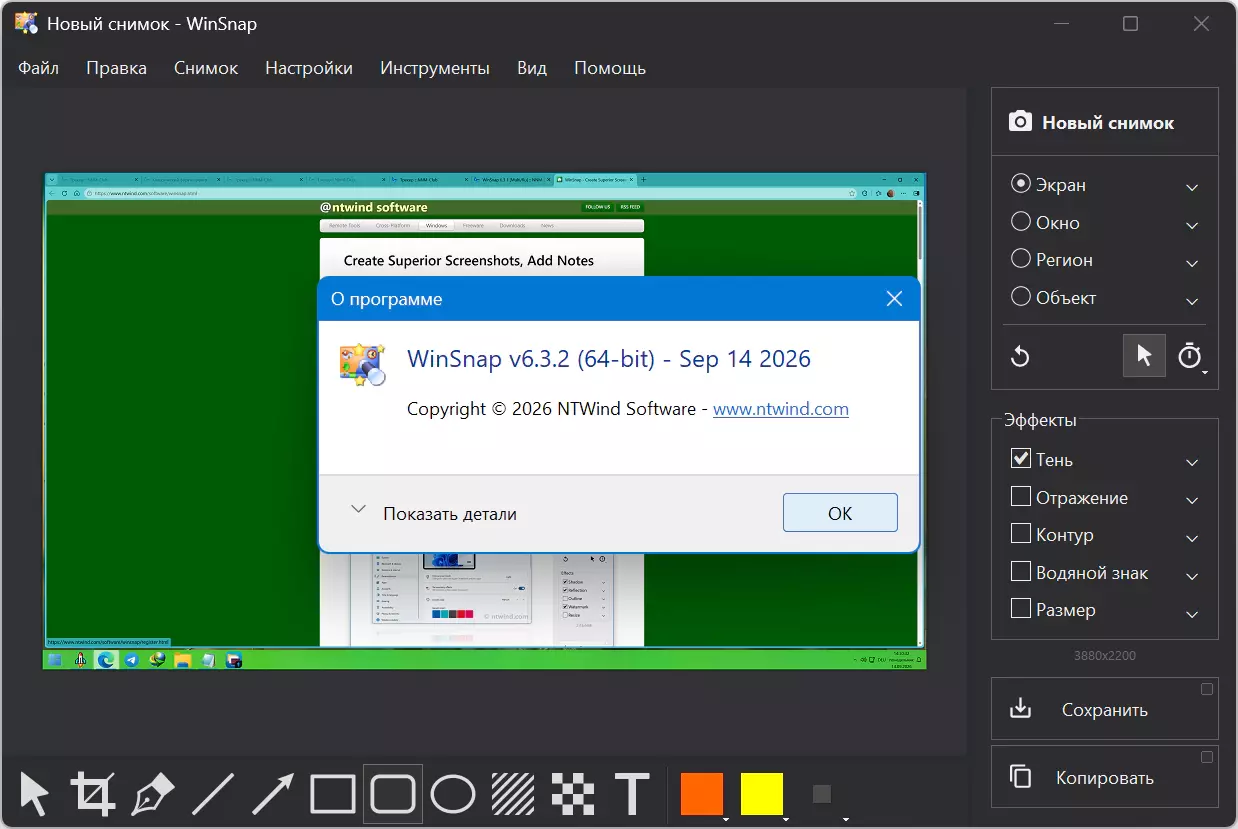Click the 3880x2200 size label
The image size is (1238, 829).
[1105, 656]
